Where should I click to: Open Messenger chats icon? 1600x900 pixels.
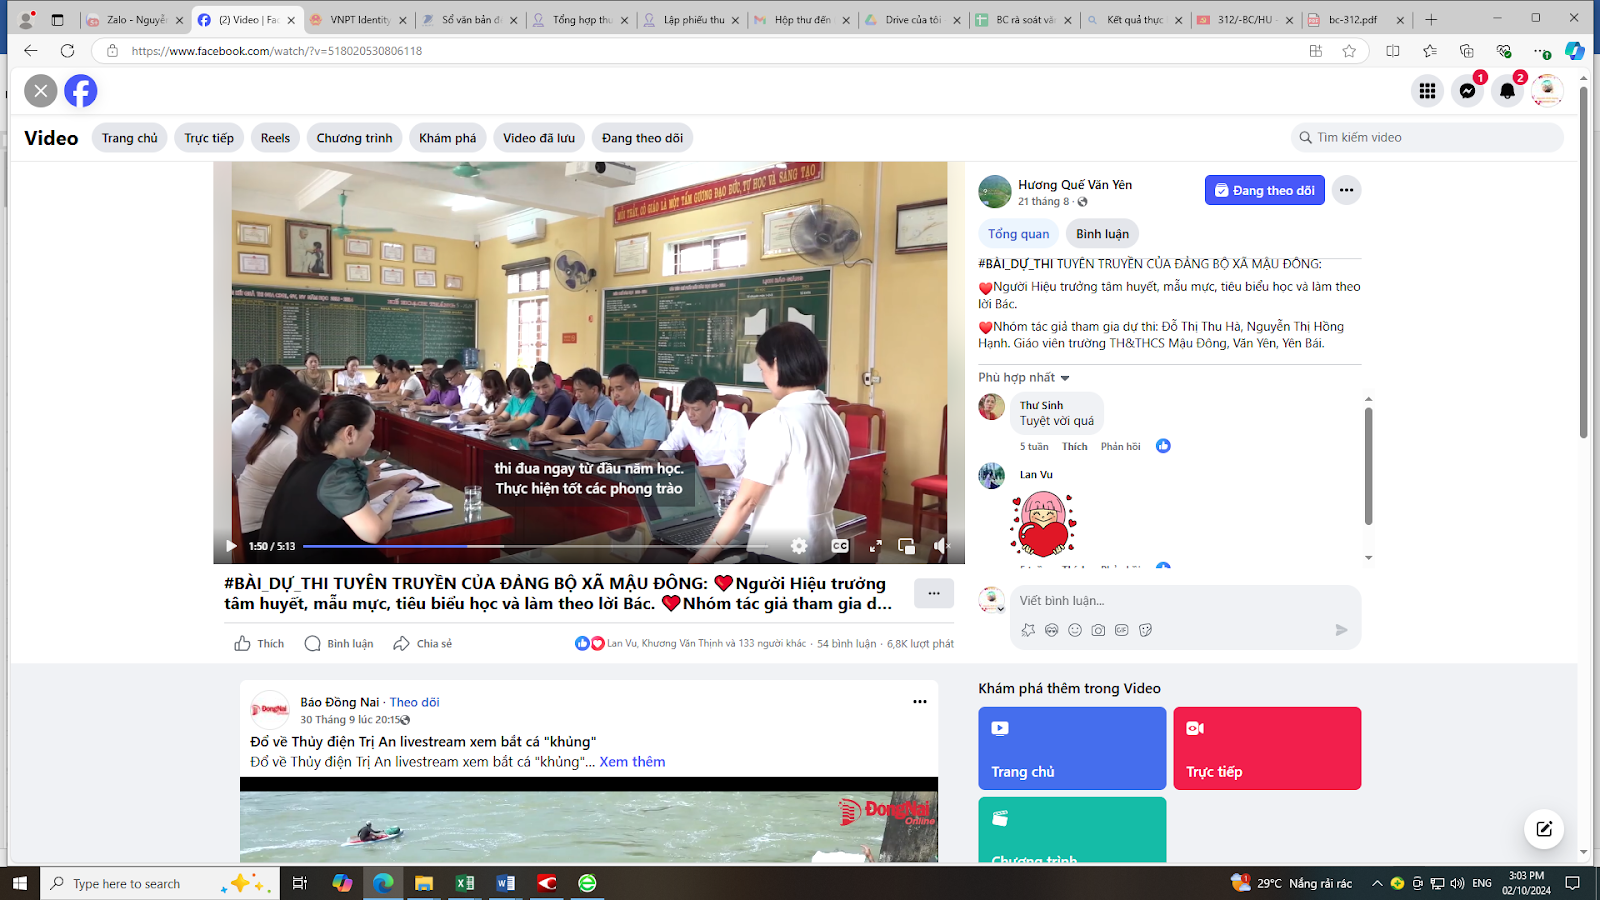(1467, 91)
